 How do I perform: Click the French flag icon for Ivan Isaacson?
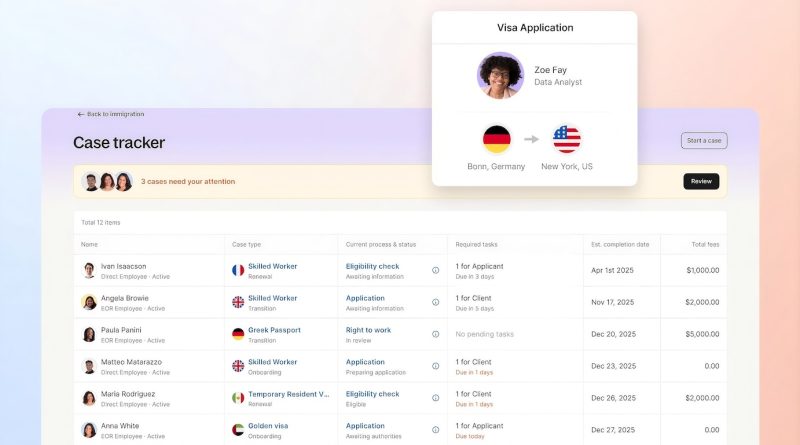pos(238,270)
